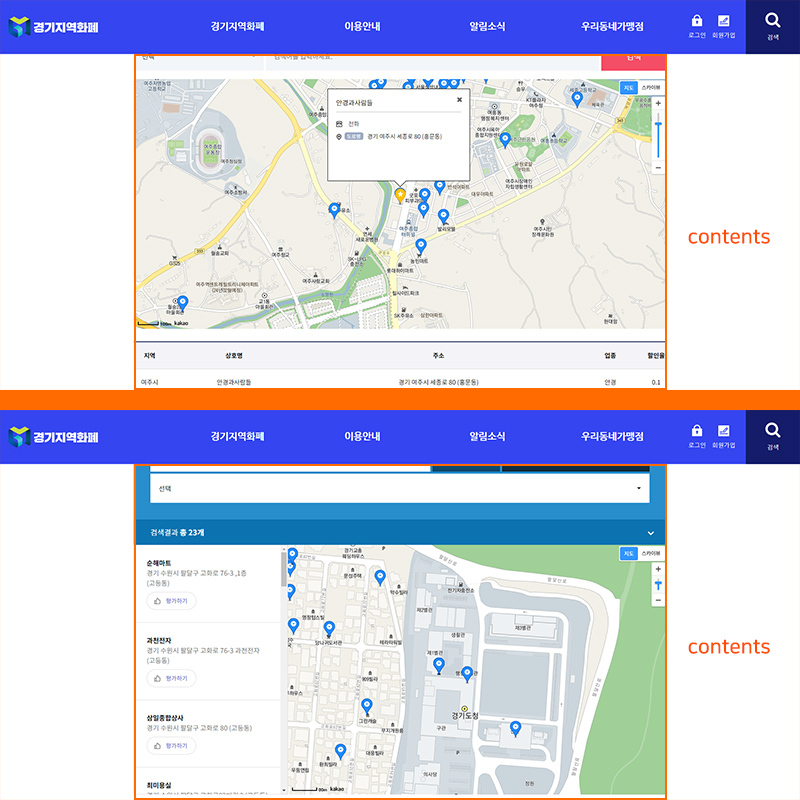Zoom in with the plus button on the 여주 map

pyautogui.click(x=658, y=103)
